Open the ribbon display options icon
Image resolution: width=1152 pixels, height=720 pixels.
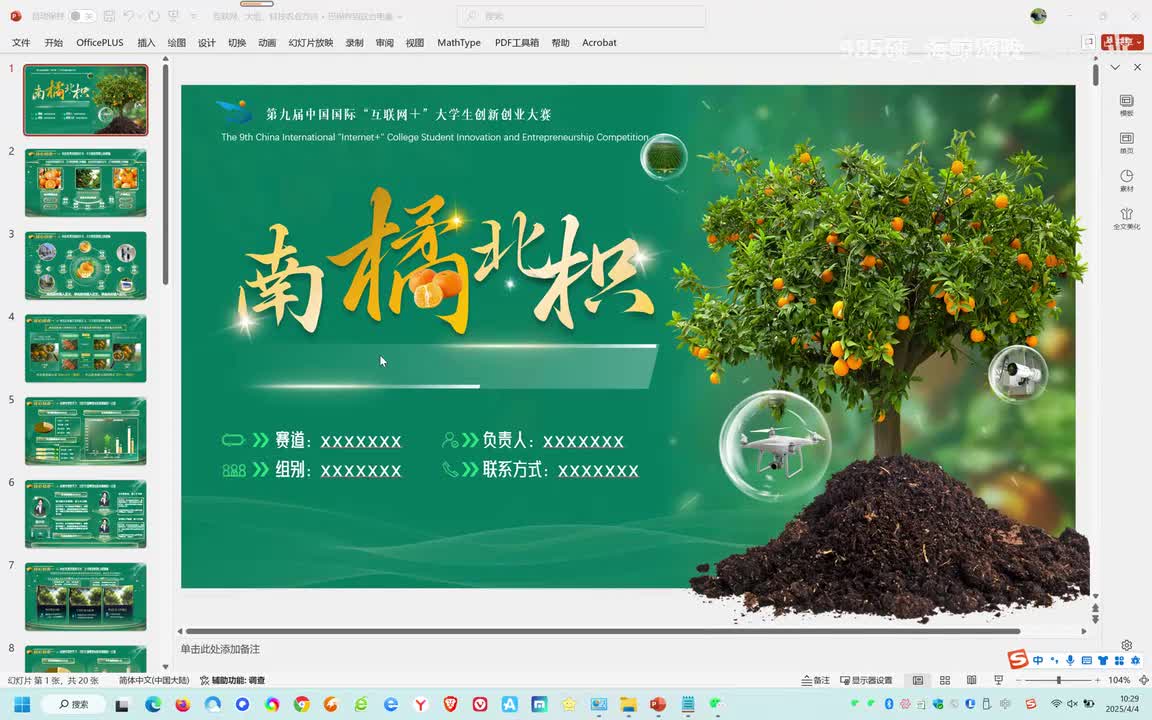[1089, 42]
